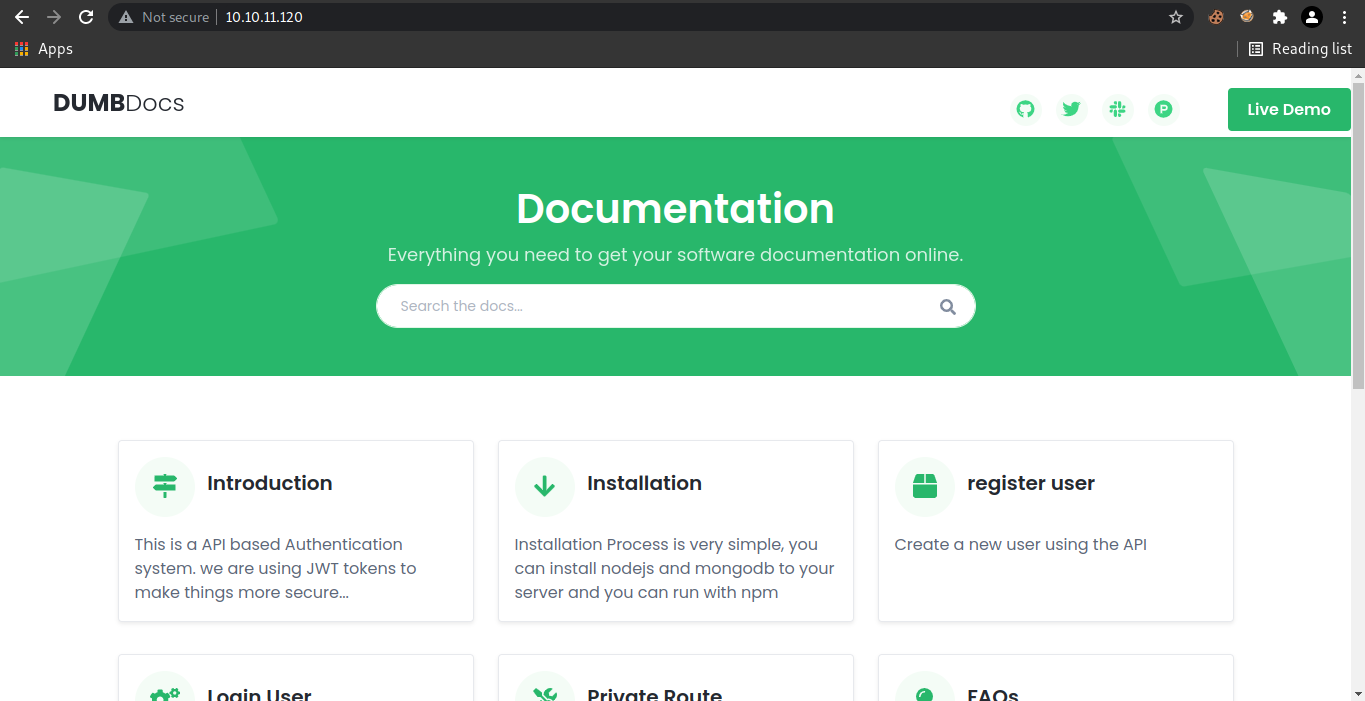Open the Introduction card title
This screenshot has width=1365, height=701.
[269, 483]
